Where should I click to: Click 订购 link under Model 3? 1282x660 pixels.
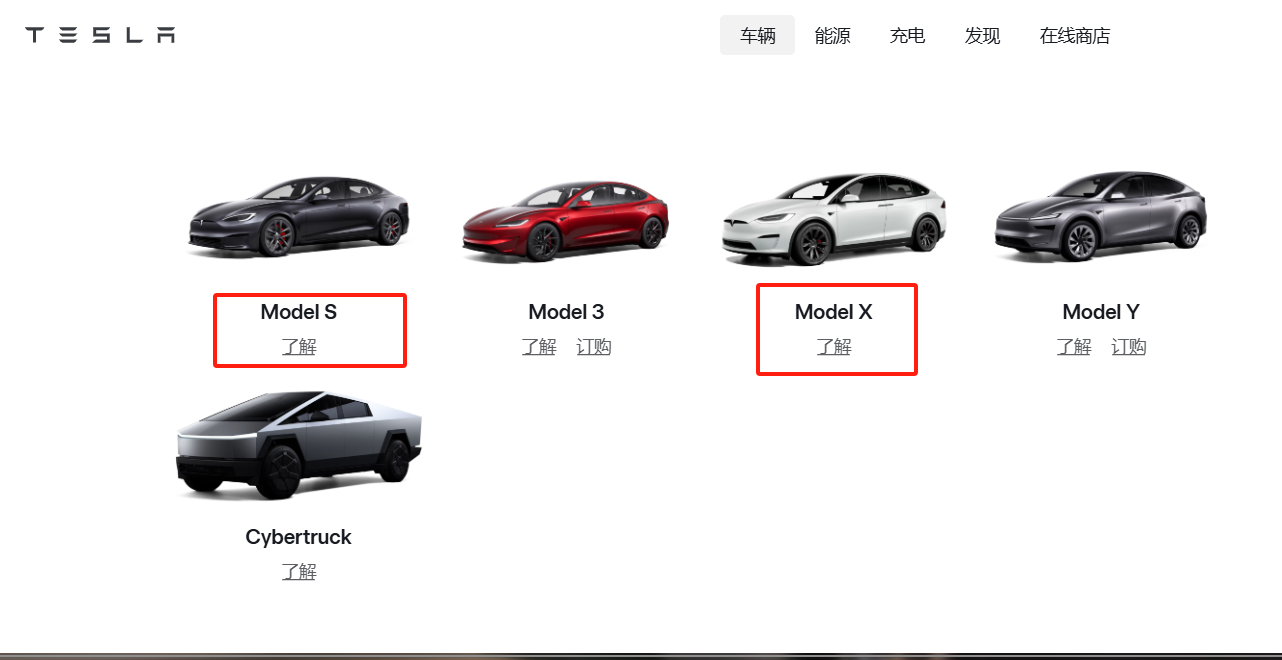point(593,347)
